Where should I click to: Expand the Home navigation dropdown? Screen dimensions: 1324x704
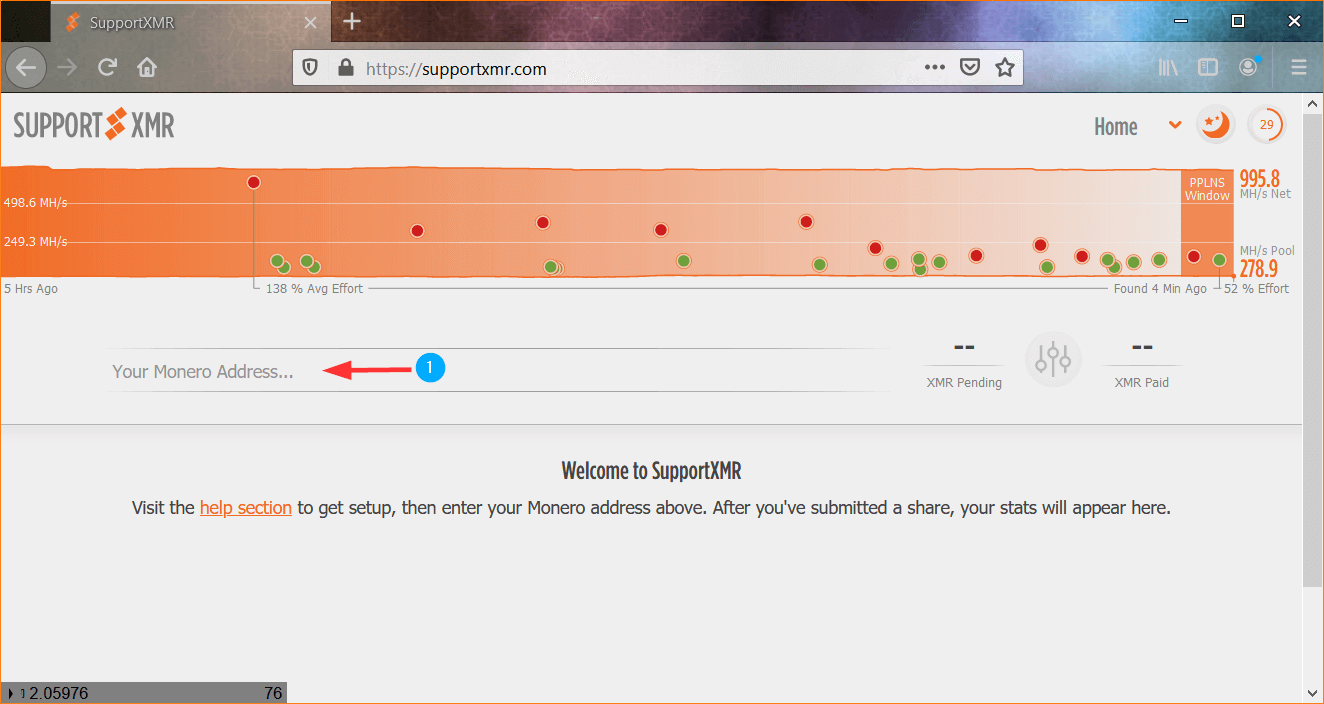click(1175, 126)
